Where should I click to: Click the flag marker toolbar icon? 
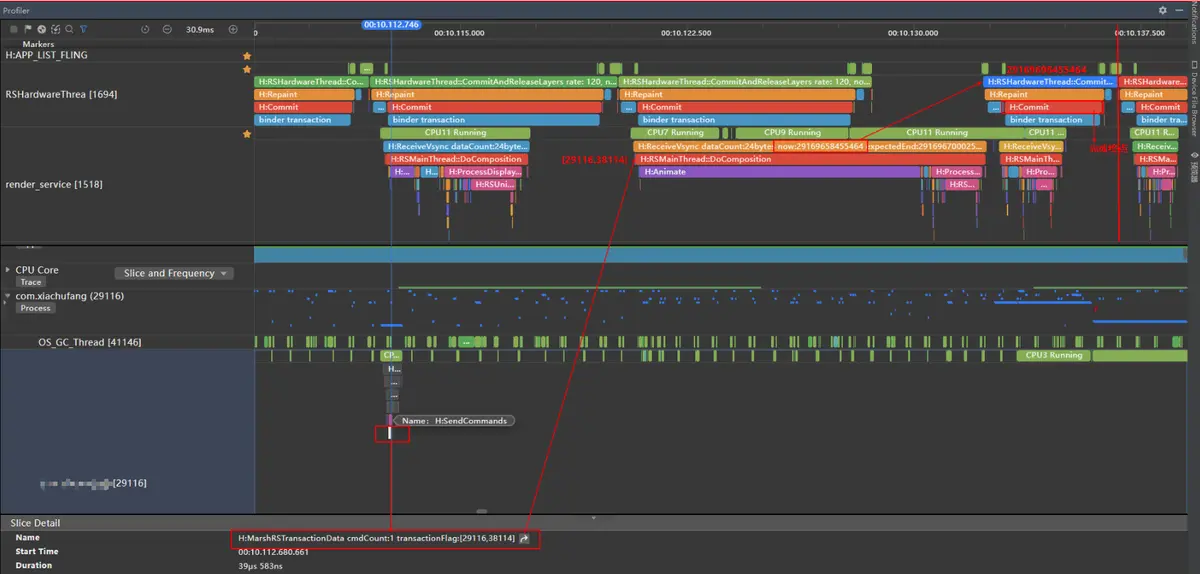[28, 29]
